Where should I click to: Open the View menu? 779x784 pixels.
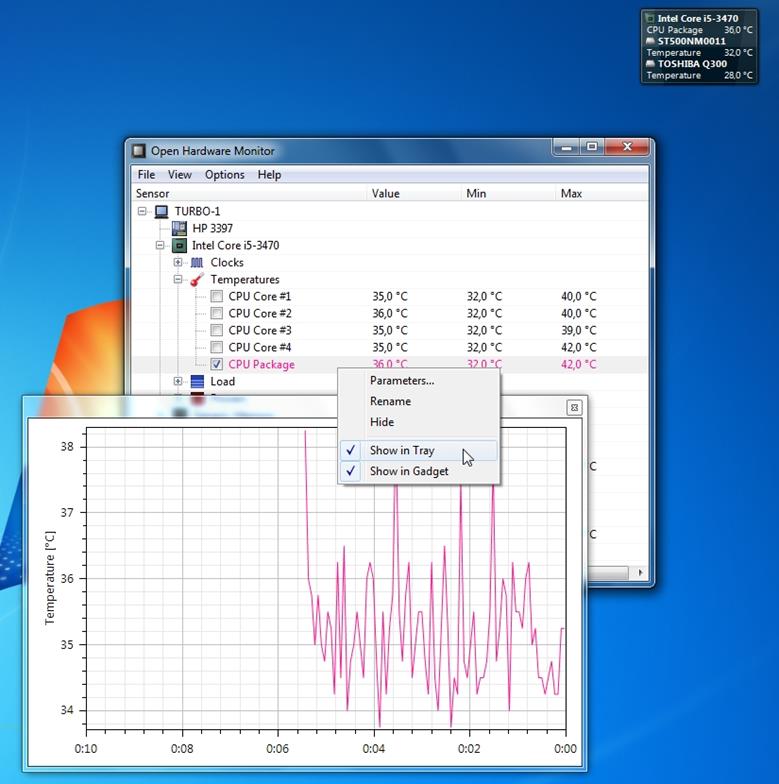(x=180, y=174)
